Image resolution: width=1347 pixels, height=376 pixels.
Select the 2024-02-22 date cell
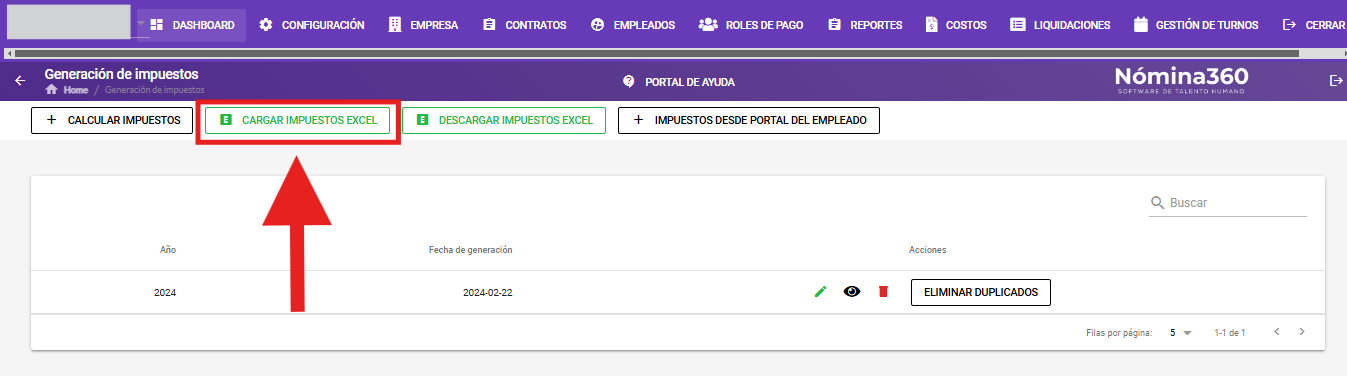pos(488,293)
